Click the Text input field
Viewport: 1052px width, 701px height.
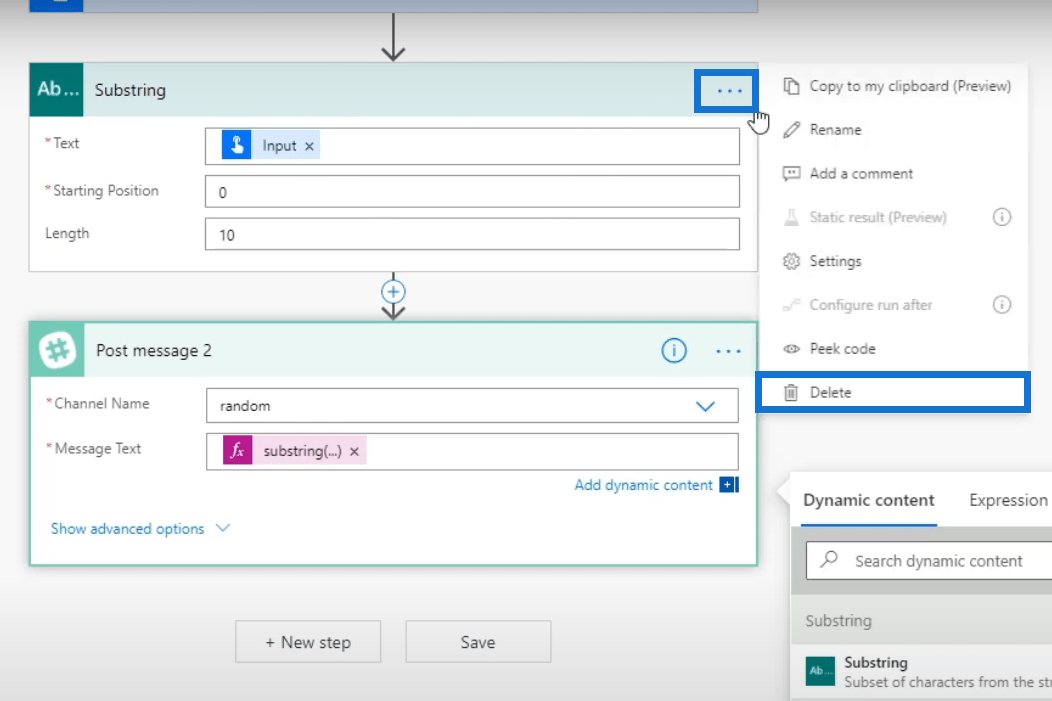tap(472, 146)
